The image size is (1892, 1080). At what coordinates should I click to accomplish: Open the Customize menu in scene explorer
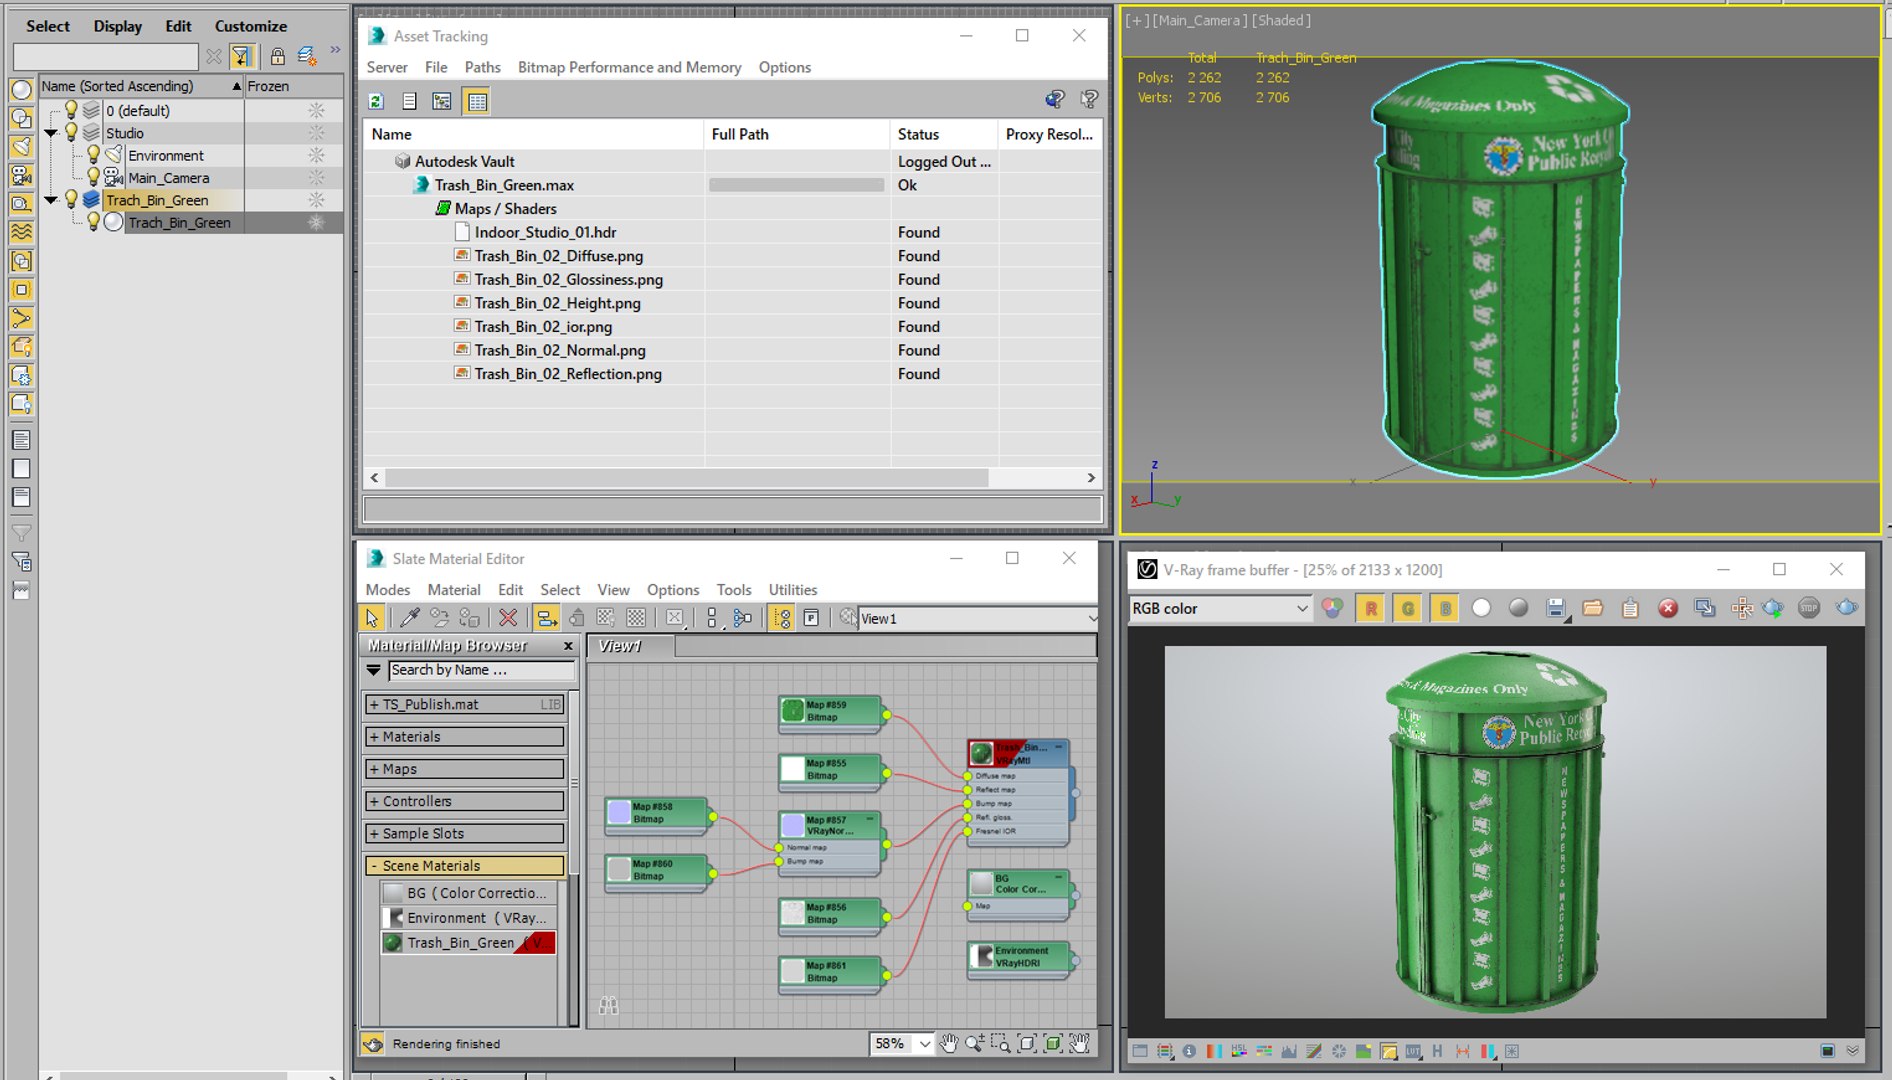(x=250, y=26)
